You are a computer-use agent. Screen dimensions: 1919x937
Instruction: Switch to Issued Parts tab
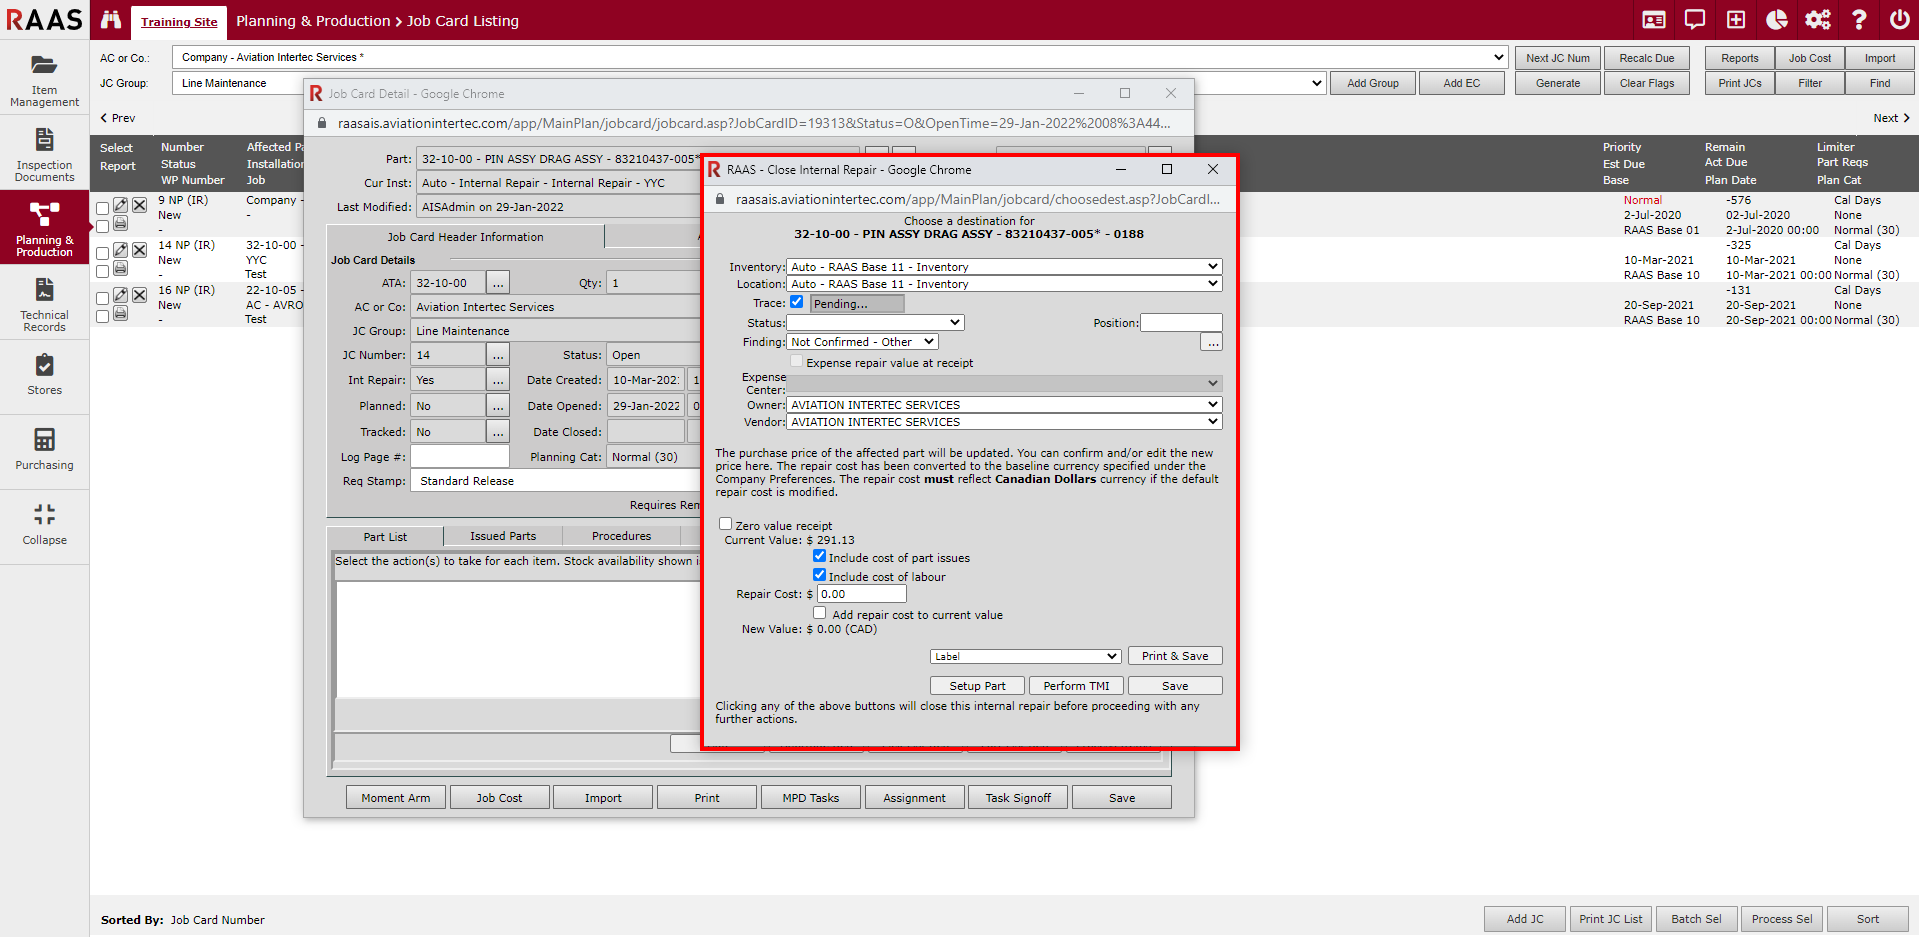[503, 536]
